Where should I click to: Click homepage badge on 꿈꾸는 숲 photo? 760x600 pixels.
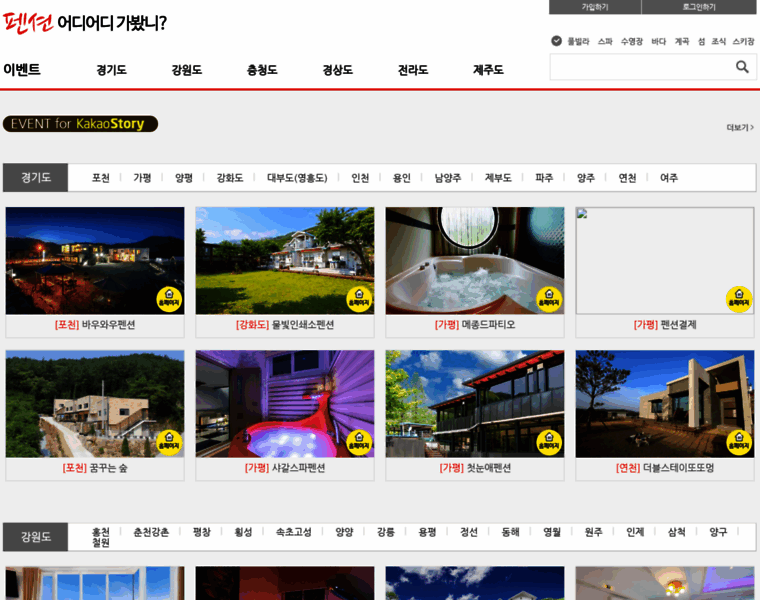(169, 442)
